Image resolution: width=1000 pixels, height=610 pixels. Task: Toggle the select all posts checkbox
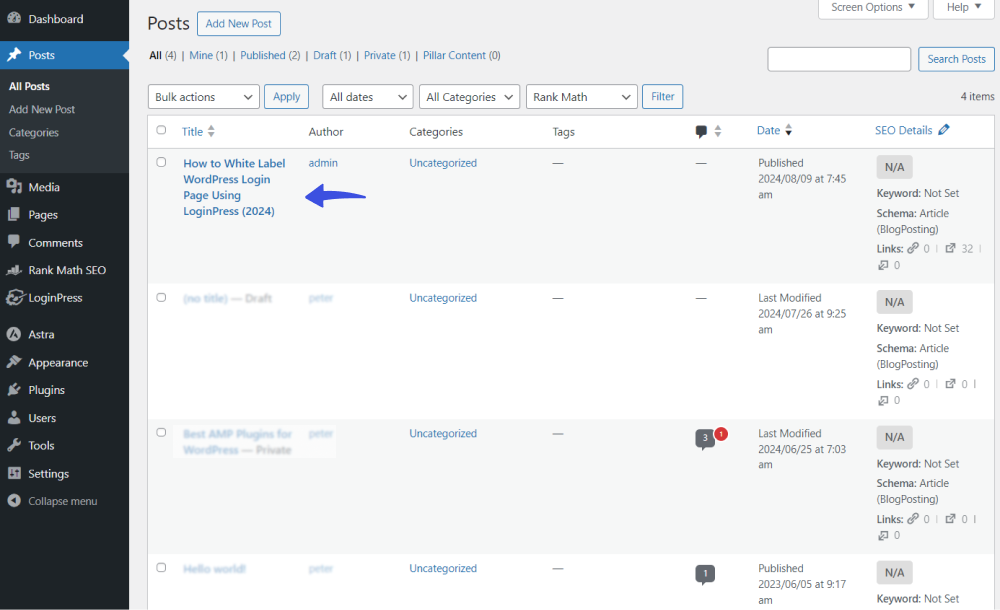pyautogui.click(x=161, y=130)
